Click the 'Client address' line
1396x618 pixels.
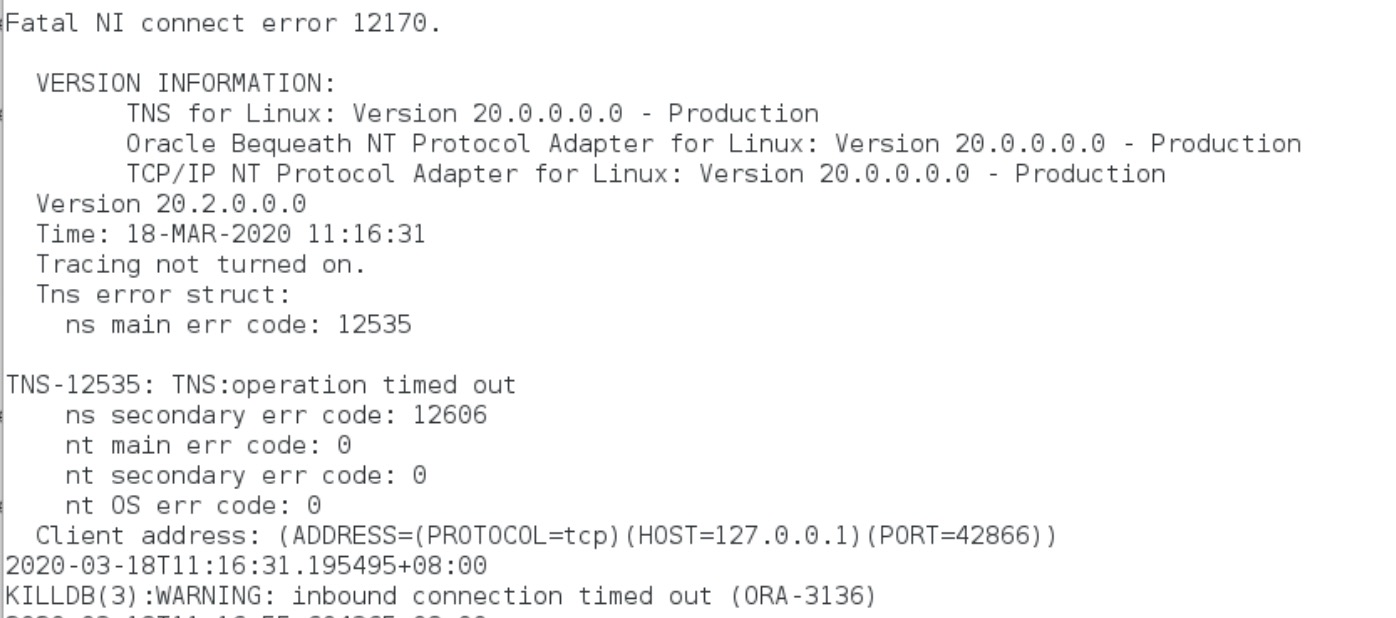point(545,536)
